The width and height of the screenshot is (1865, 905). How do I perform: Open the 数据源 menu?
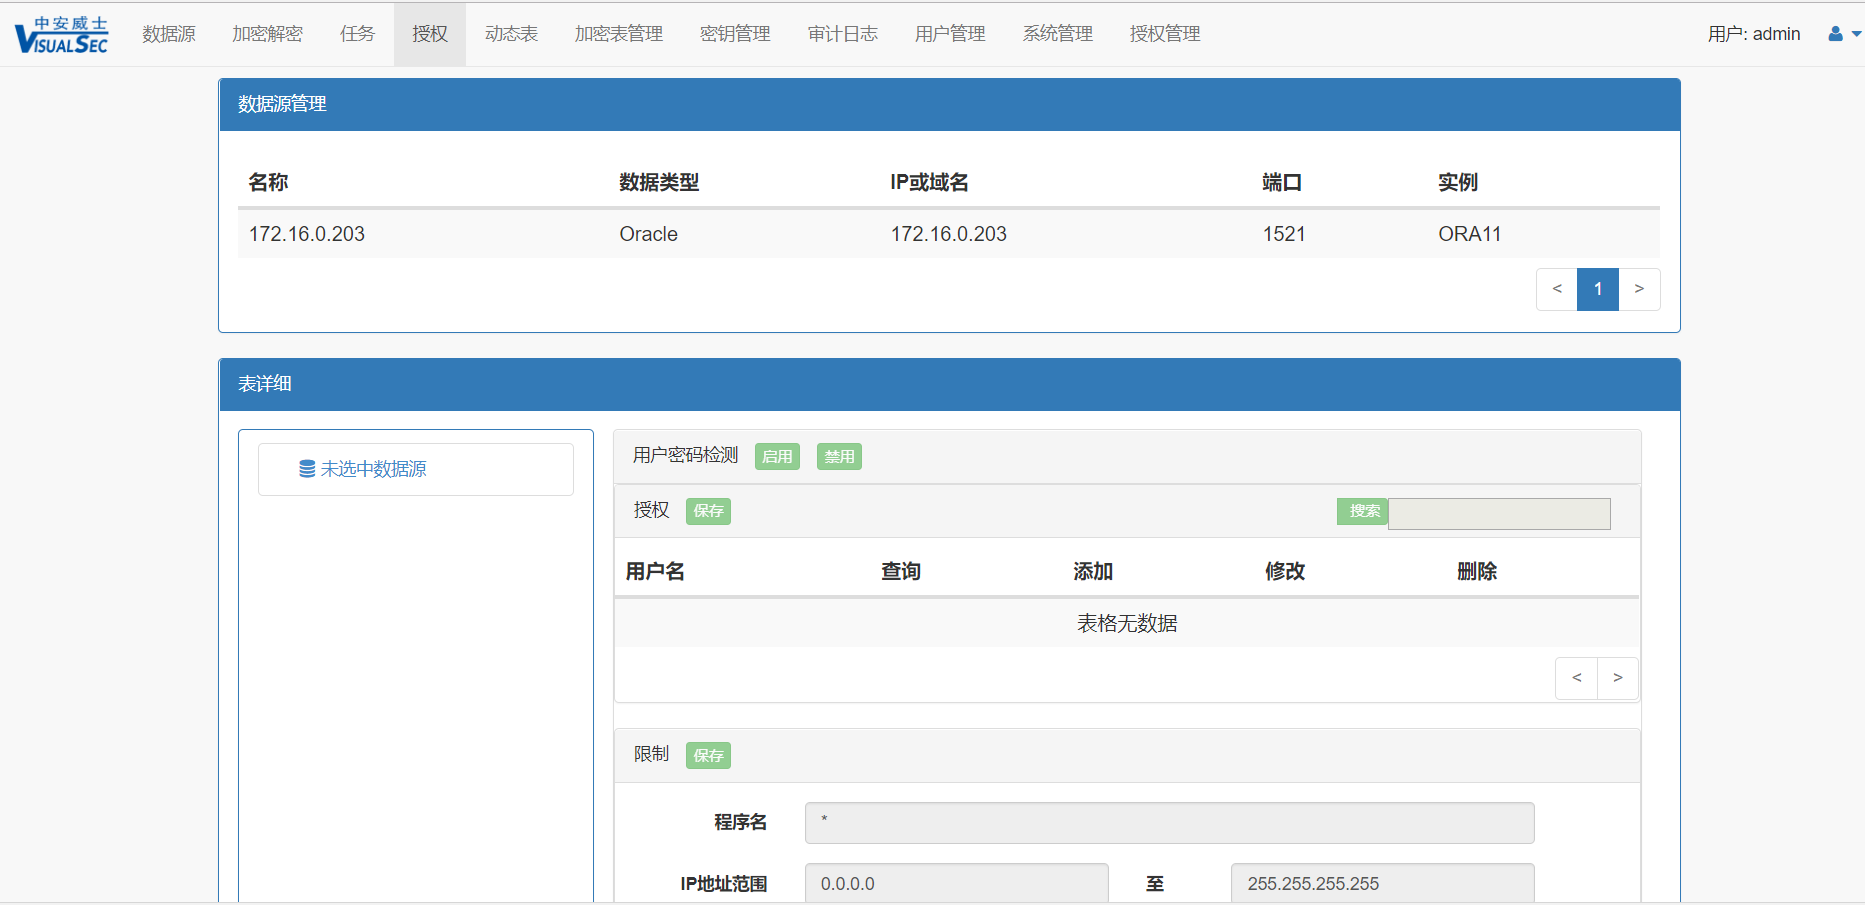(169, 34)
